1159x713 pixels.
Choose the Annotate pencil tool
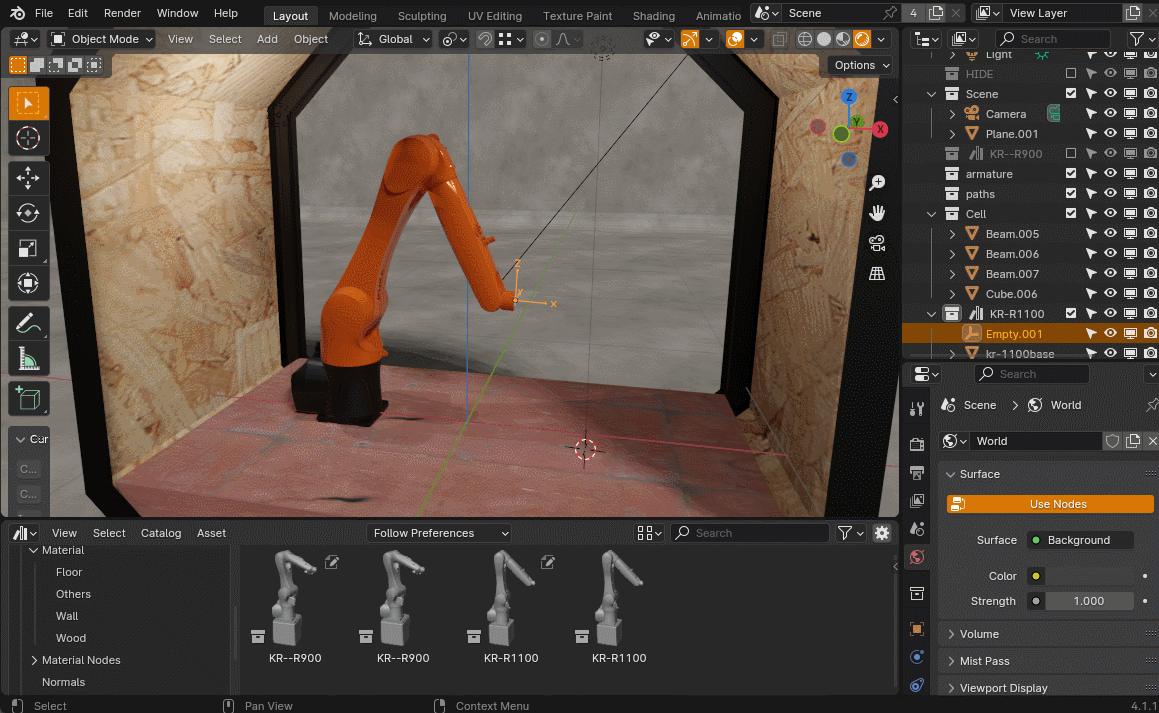click(x=28, y=323)
